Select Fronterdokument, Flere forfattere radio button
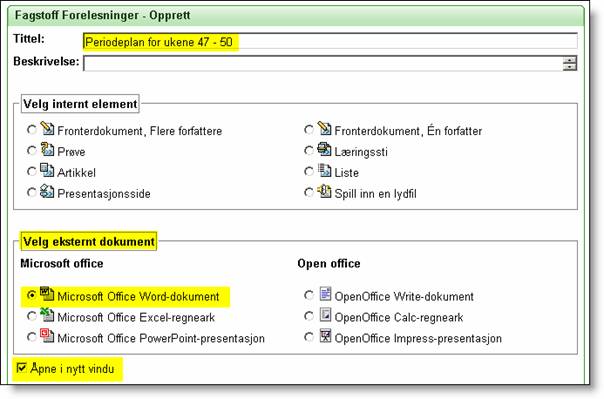Image resolution: width=604 pixels, height=399 pixels. click(x=32, y=130)
